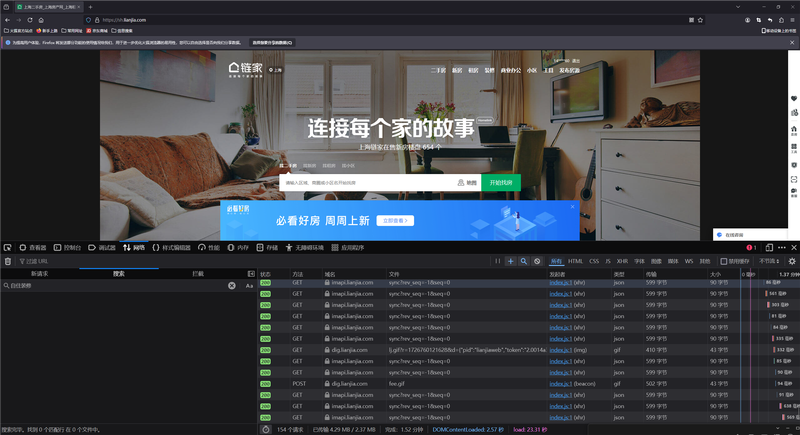
Task: Open the 无障碍环境 Accessibility panel
Action: click(x=305, y=247)
